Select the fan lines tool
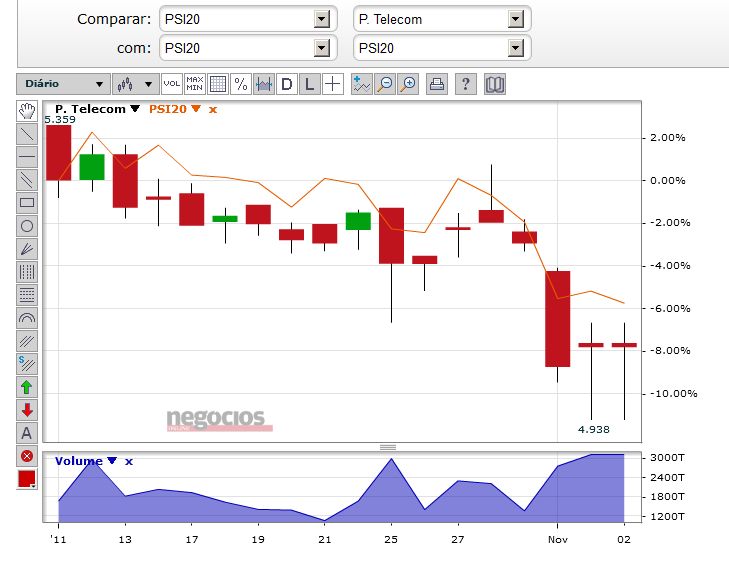Screen dimensions: 729x565 click(27, 249)
